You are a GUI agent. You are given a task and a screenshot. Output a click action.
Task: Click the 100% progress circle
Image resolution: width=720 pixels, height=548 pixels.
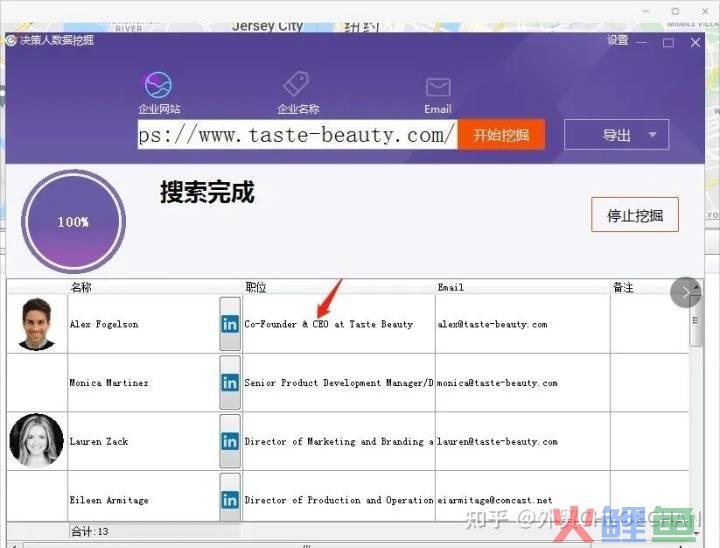point(73,221)
